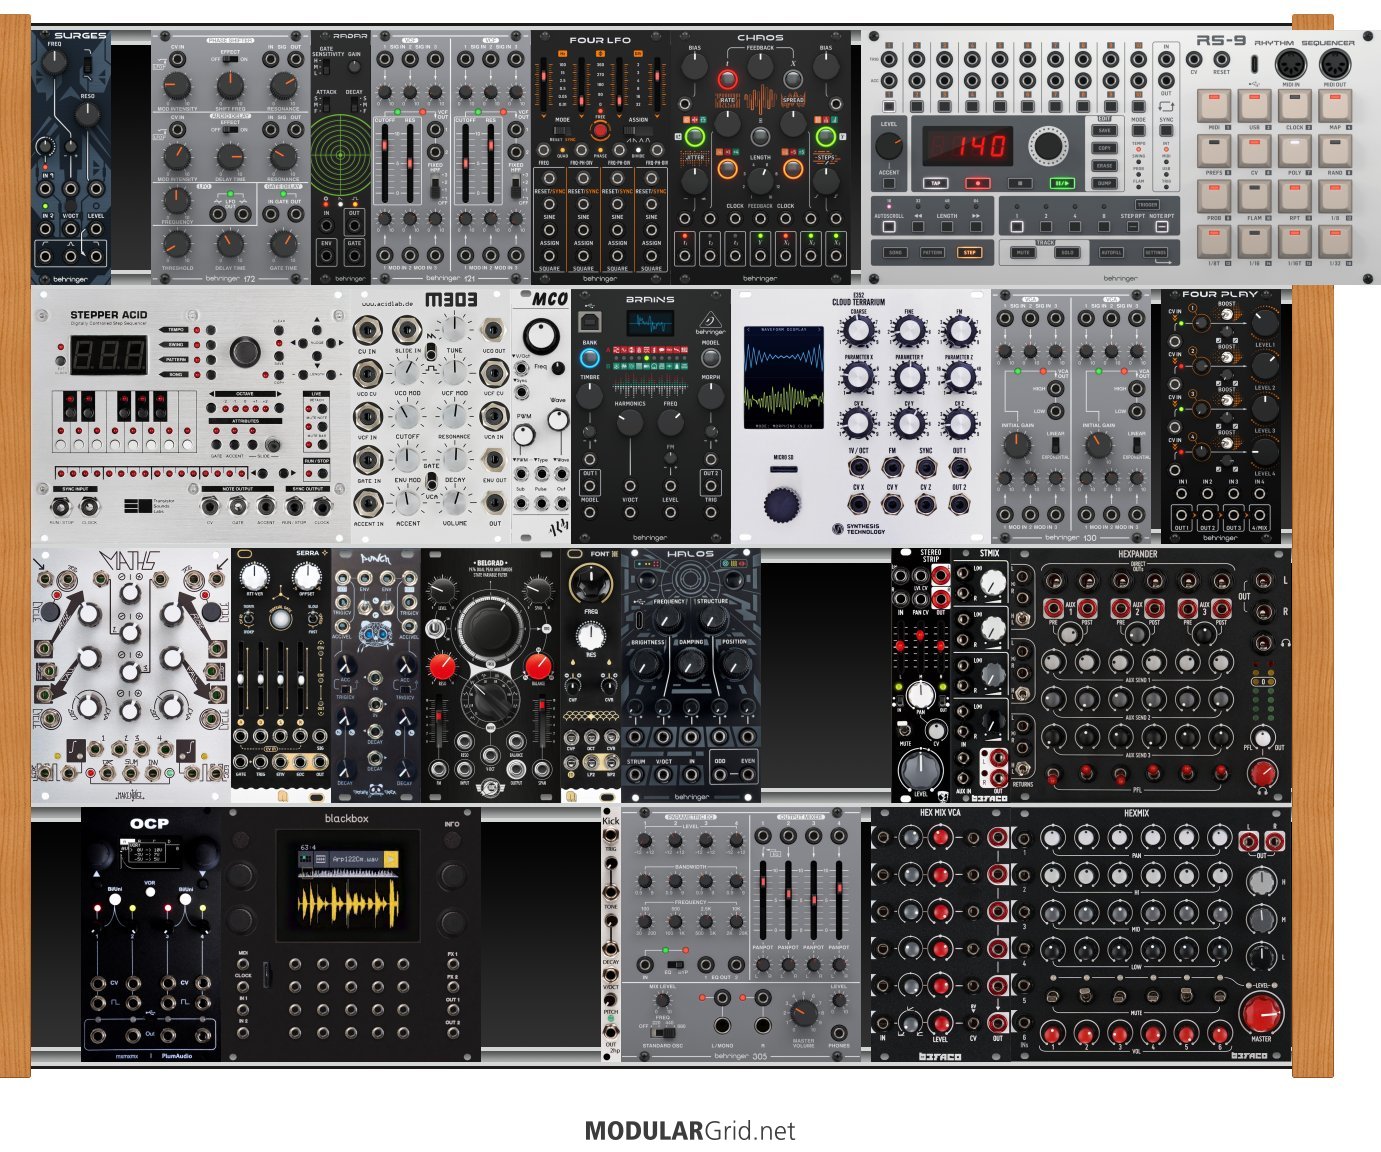Tap the MAP pad on the RS-9
Image resolution: width=1381 pixels, height=1152 pixels.
1335,106
